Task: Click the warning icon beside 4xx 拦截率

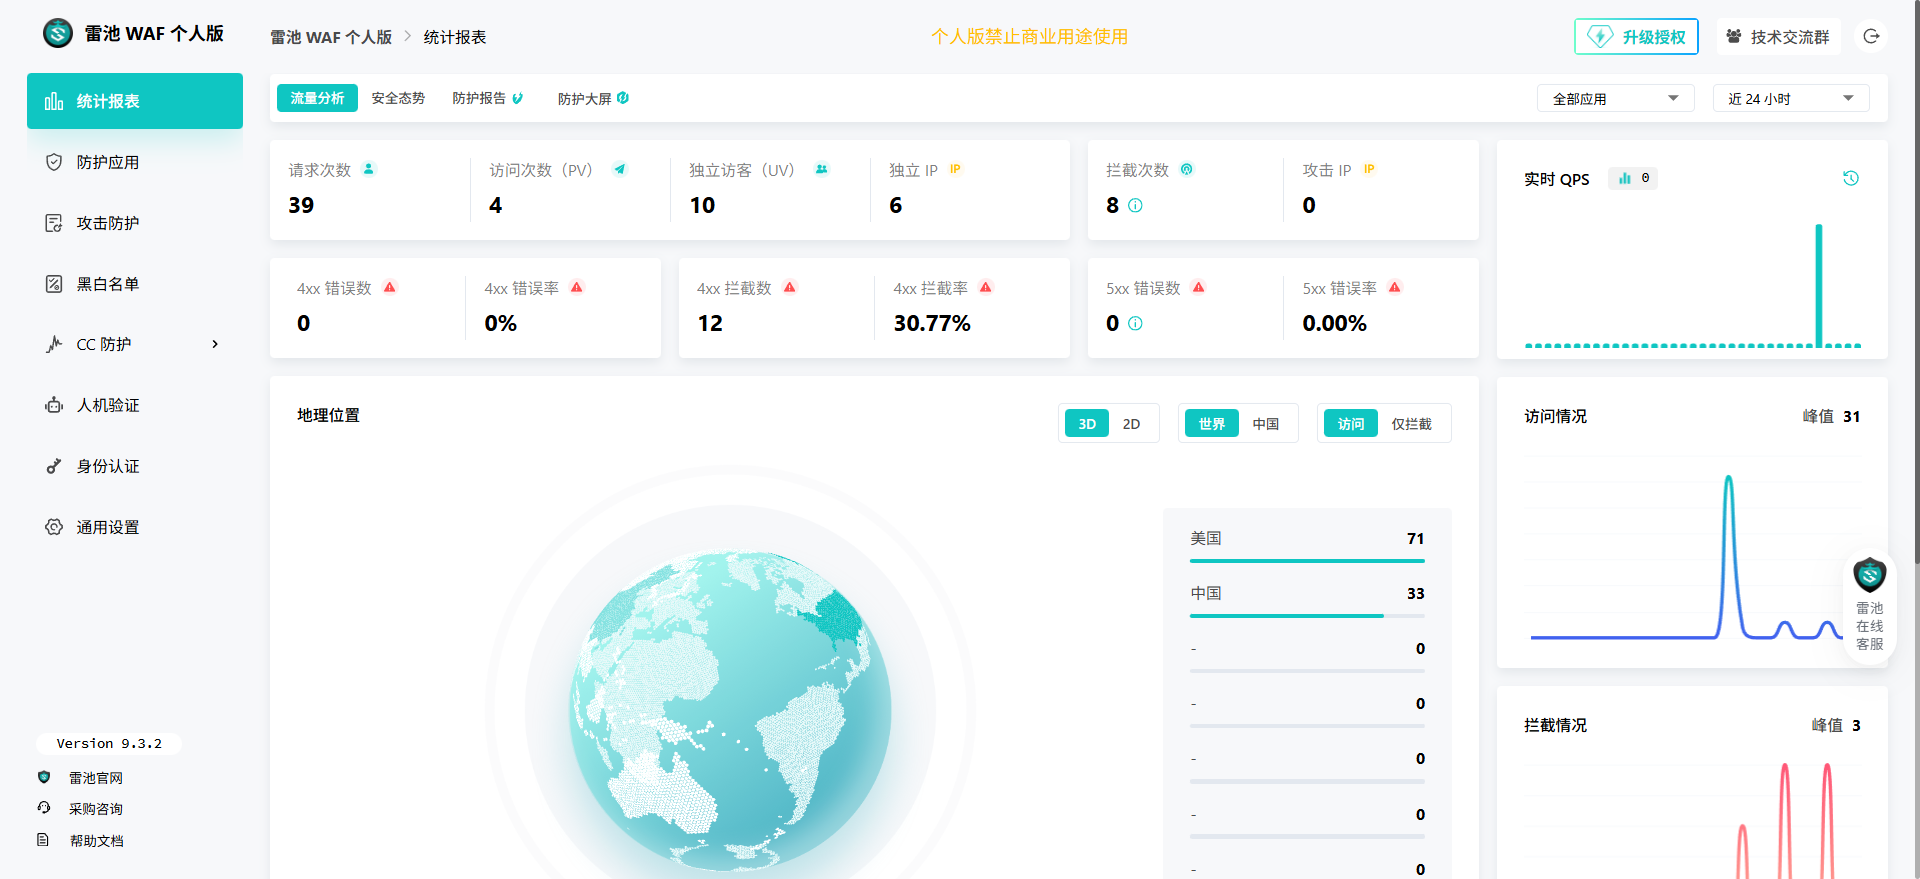Action: tap(986, 288)
